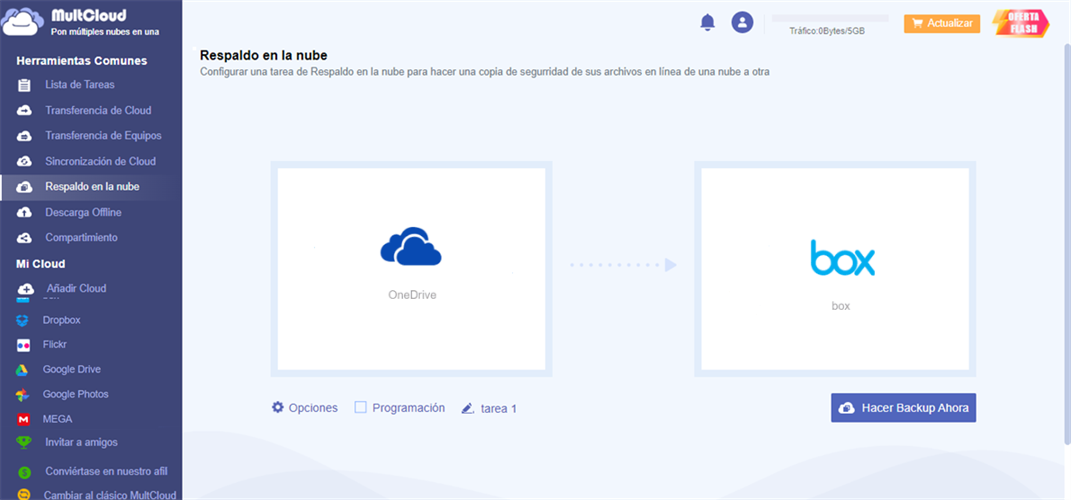Viewport: 1071px width, 500px height.
Task: Click the Opciones gear icon
Action: [x=277, y=407]
